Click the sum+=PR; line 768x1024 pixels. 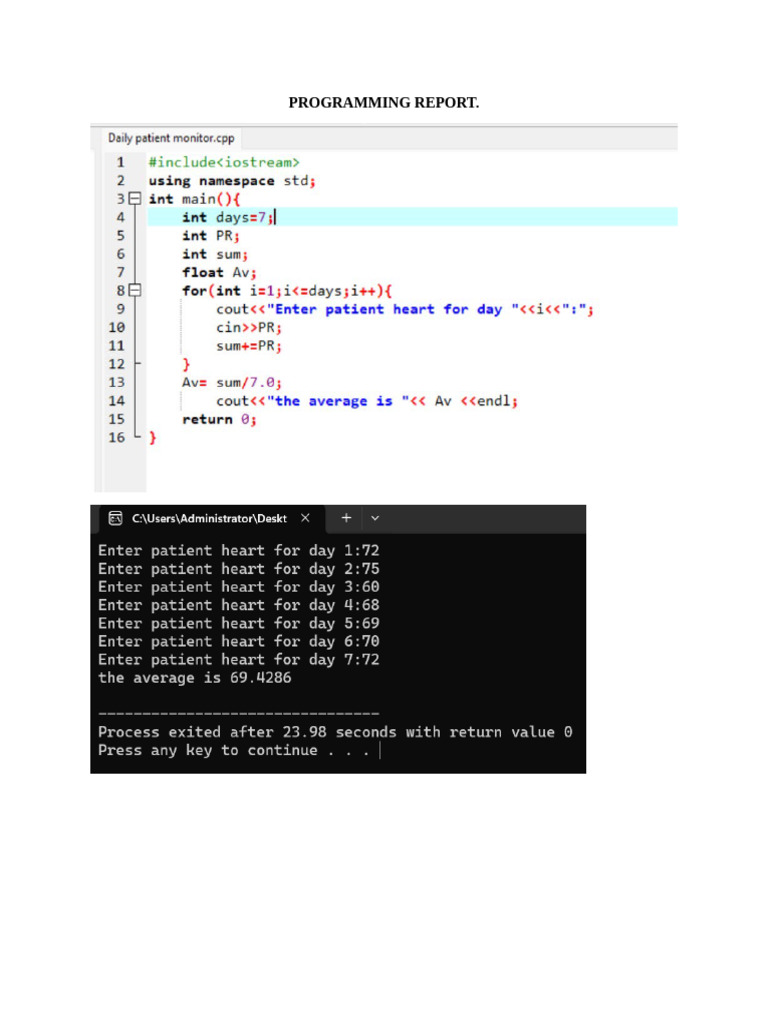click(x=249, y=345)
